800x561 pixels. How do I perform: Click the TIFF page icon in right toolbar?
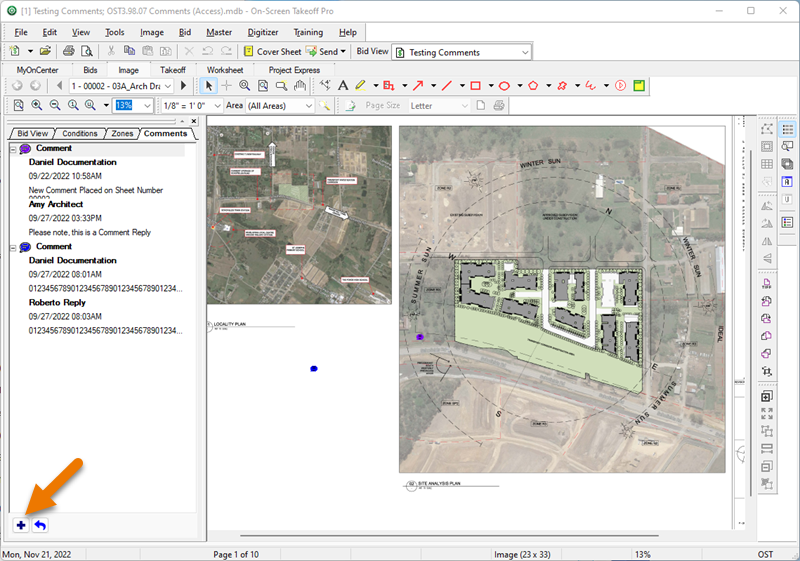point(766,284)
